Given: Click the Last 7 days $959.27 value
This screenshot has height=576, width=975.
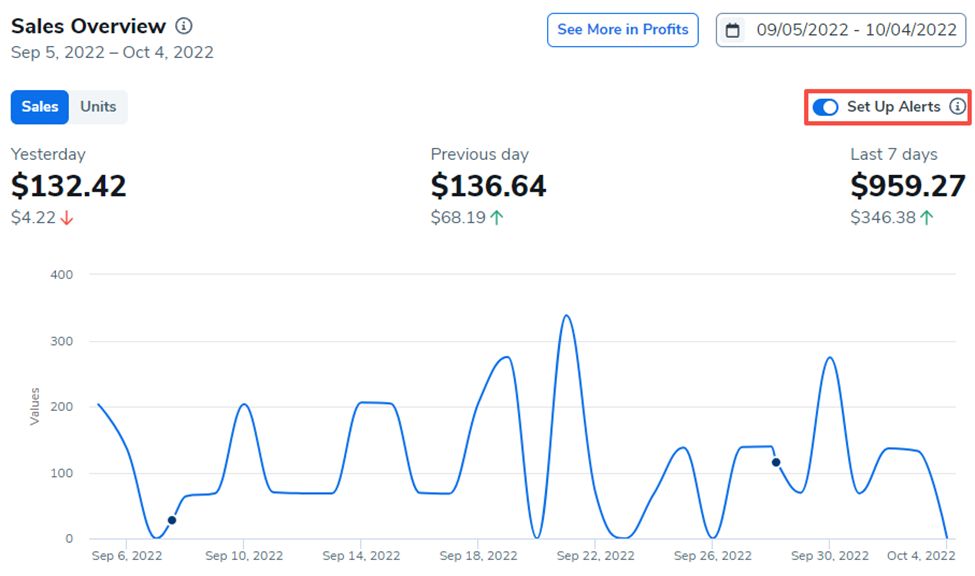Looking at the screenshot, I should (x=908, y=186).
